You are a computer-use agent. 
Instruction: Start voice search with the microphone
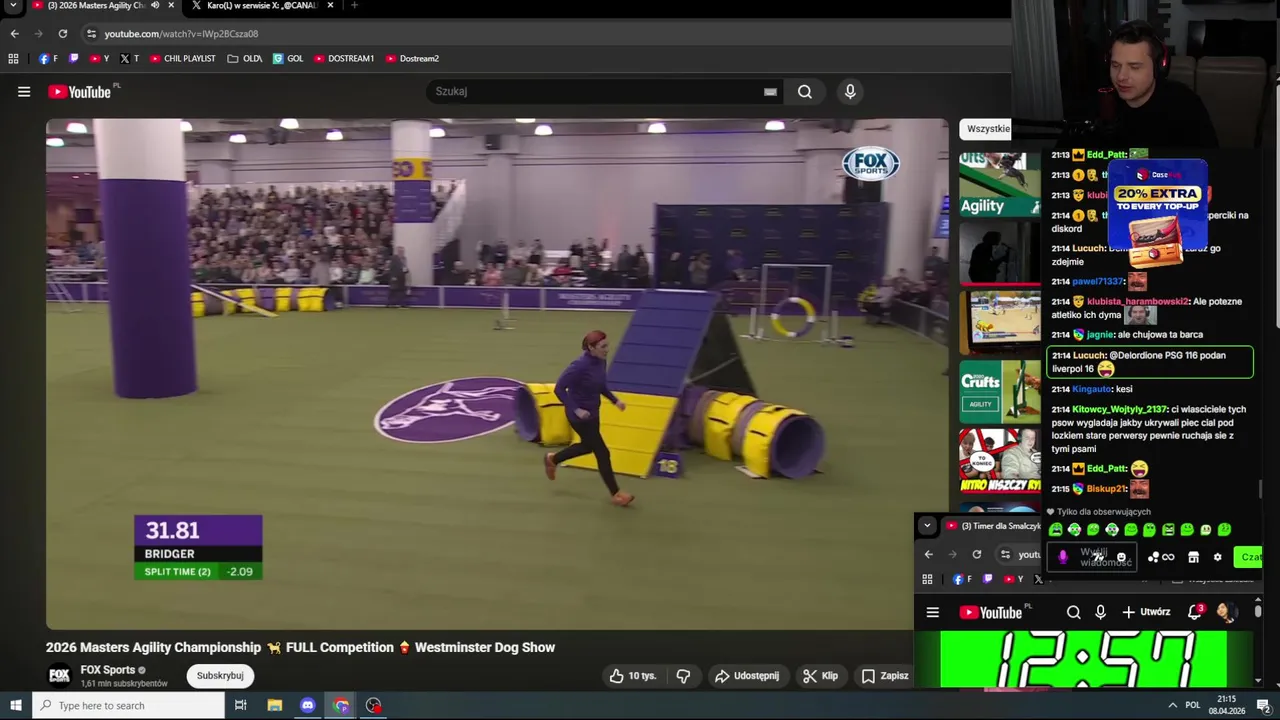(850, 92)
